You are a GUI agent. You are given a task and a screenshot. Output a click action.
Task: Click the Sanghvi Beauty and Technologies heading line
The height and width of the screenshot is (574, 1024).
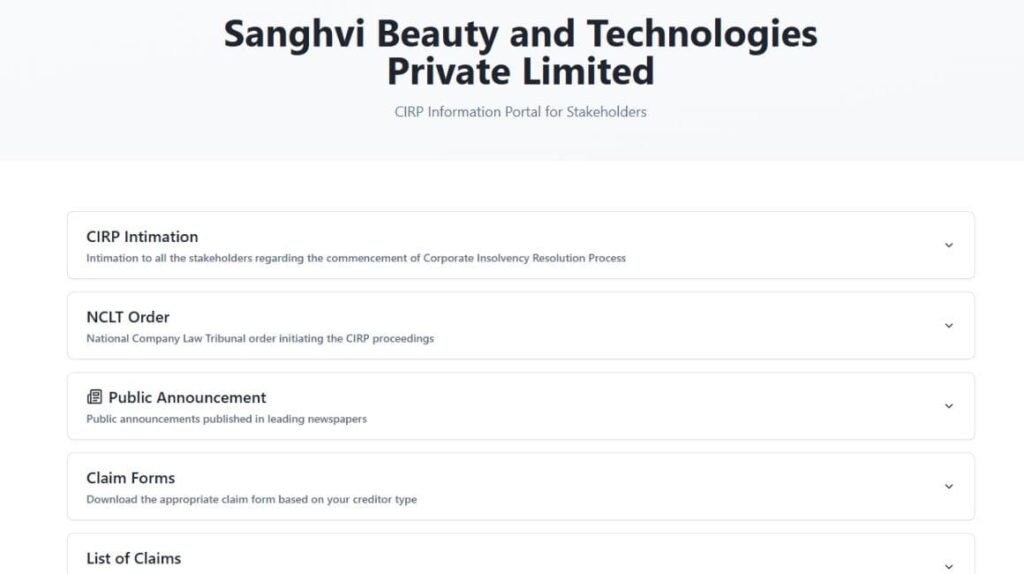pyautogui.click(x=520, y=34)
